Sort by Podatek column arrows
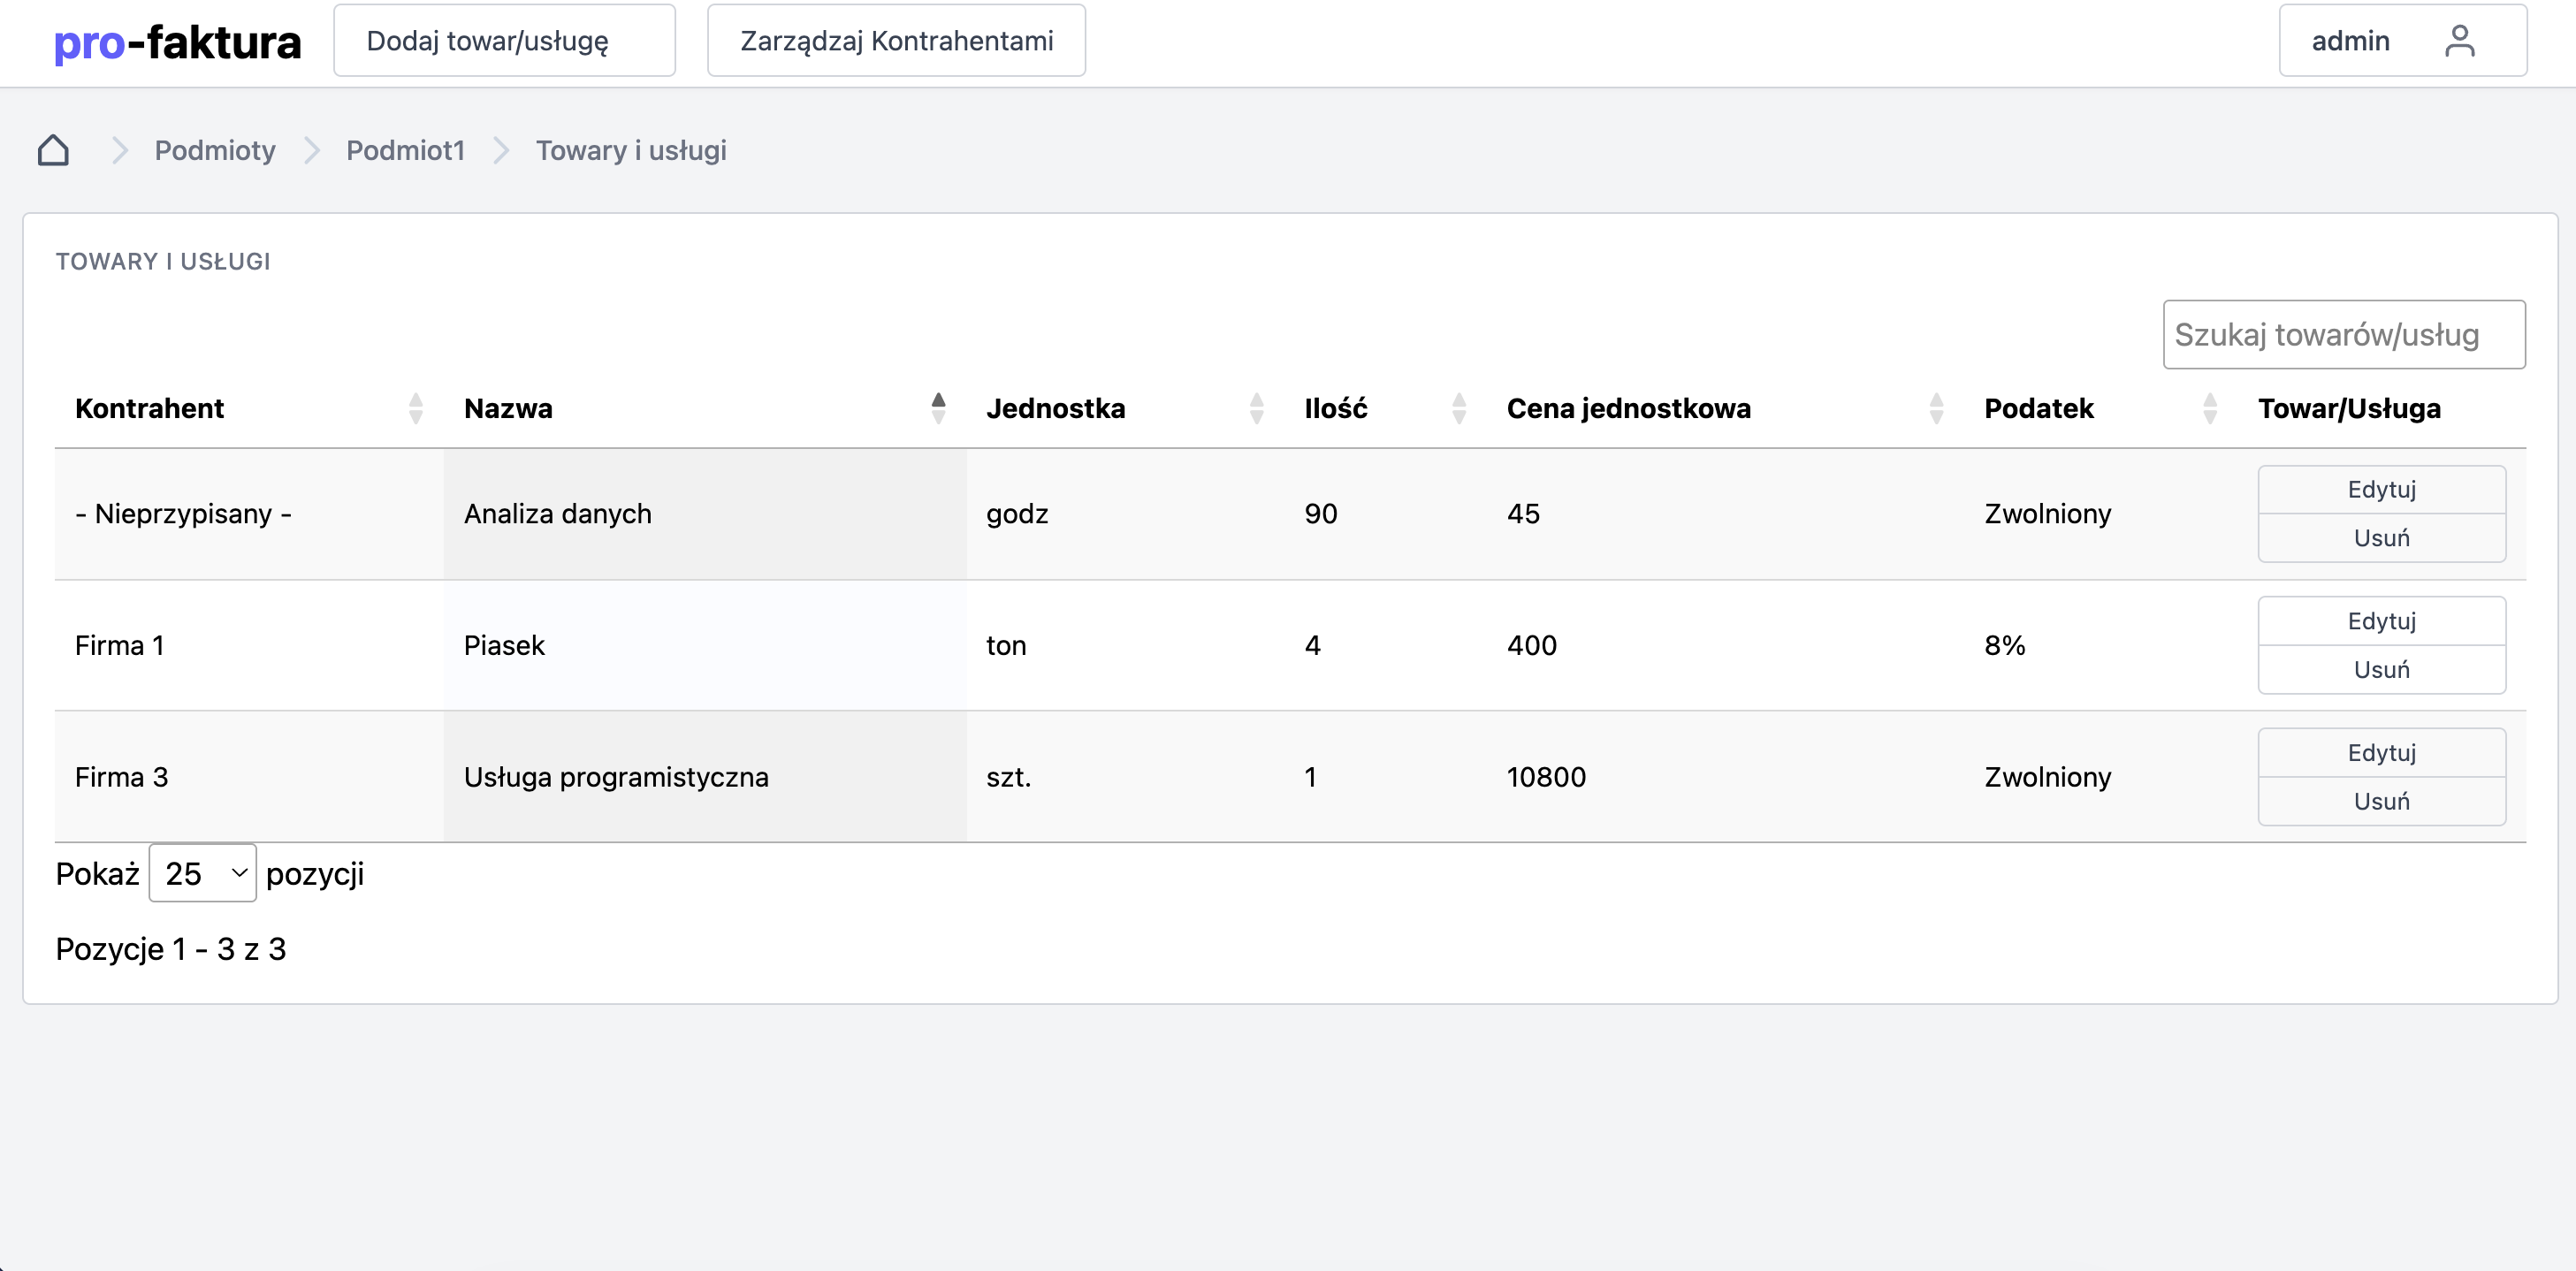2576x1271 pixels. pos(2210,408)
